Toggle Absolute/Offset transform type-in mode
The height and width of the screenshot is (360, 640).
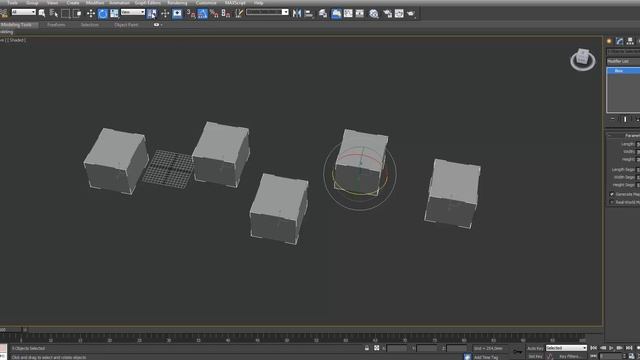(x=376, y=348)
